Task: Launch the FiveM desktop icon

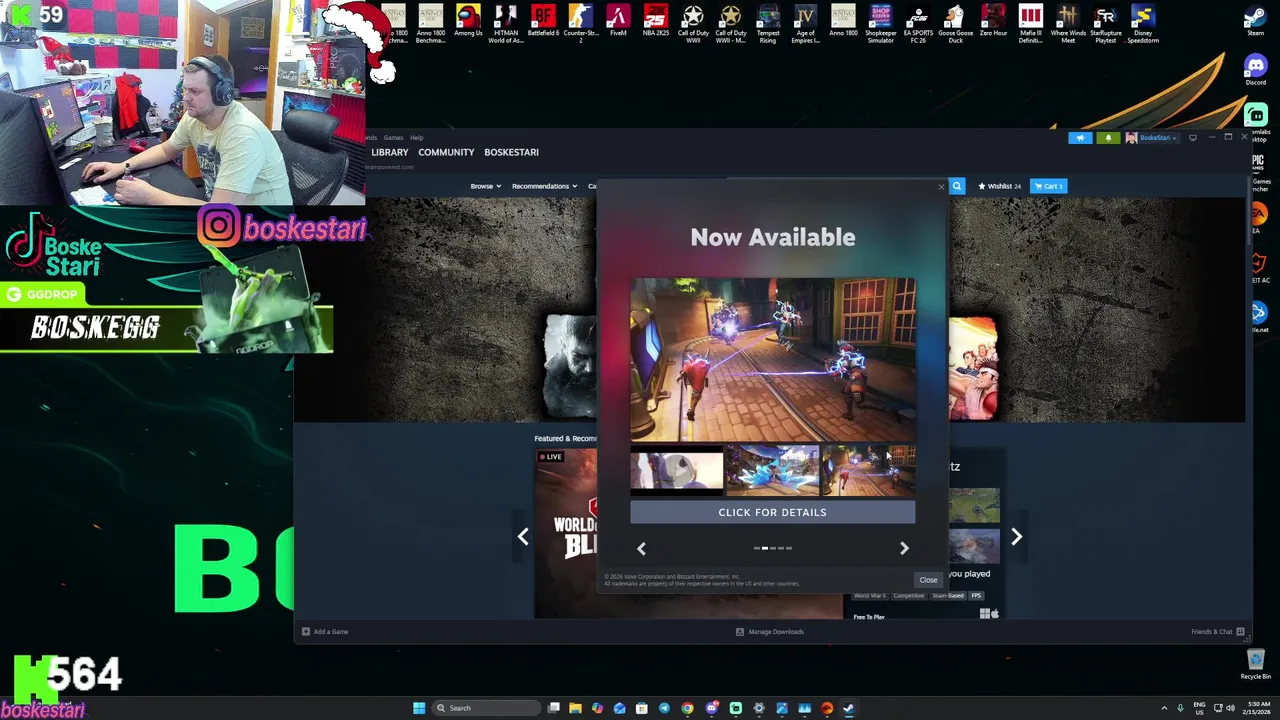Action: coord(618,22)
